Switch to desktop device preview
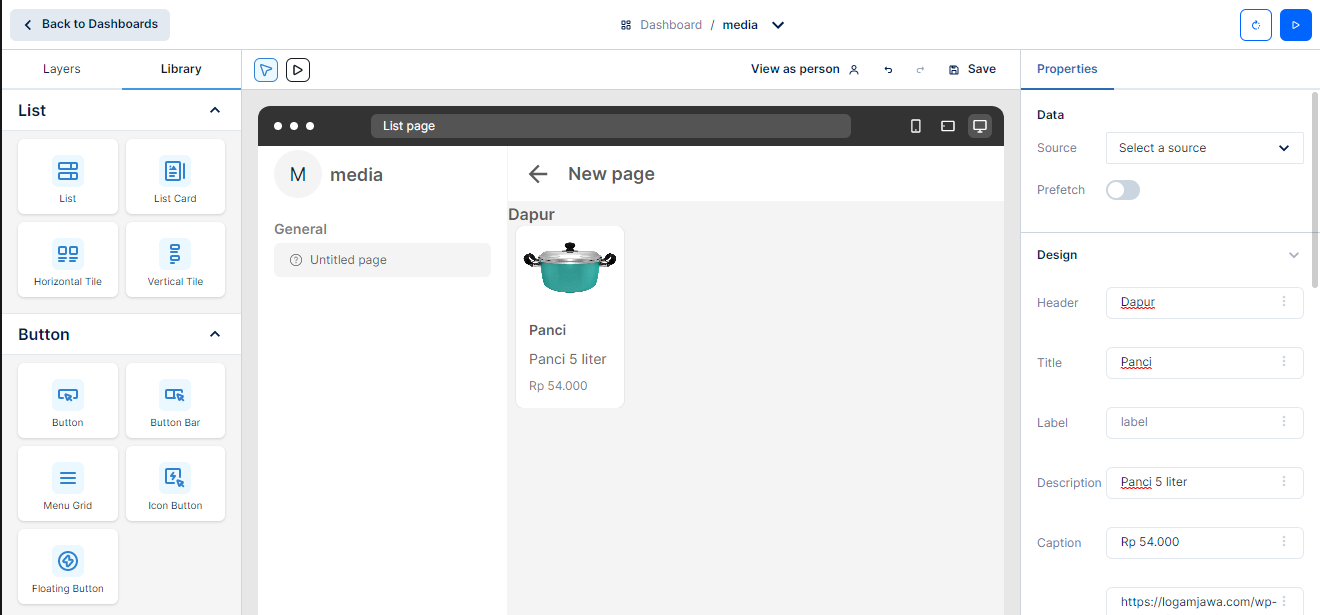Screen dimensions: 1320x615 [980, 126]
